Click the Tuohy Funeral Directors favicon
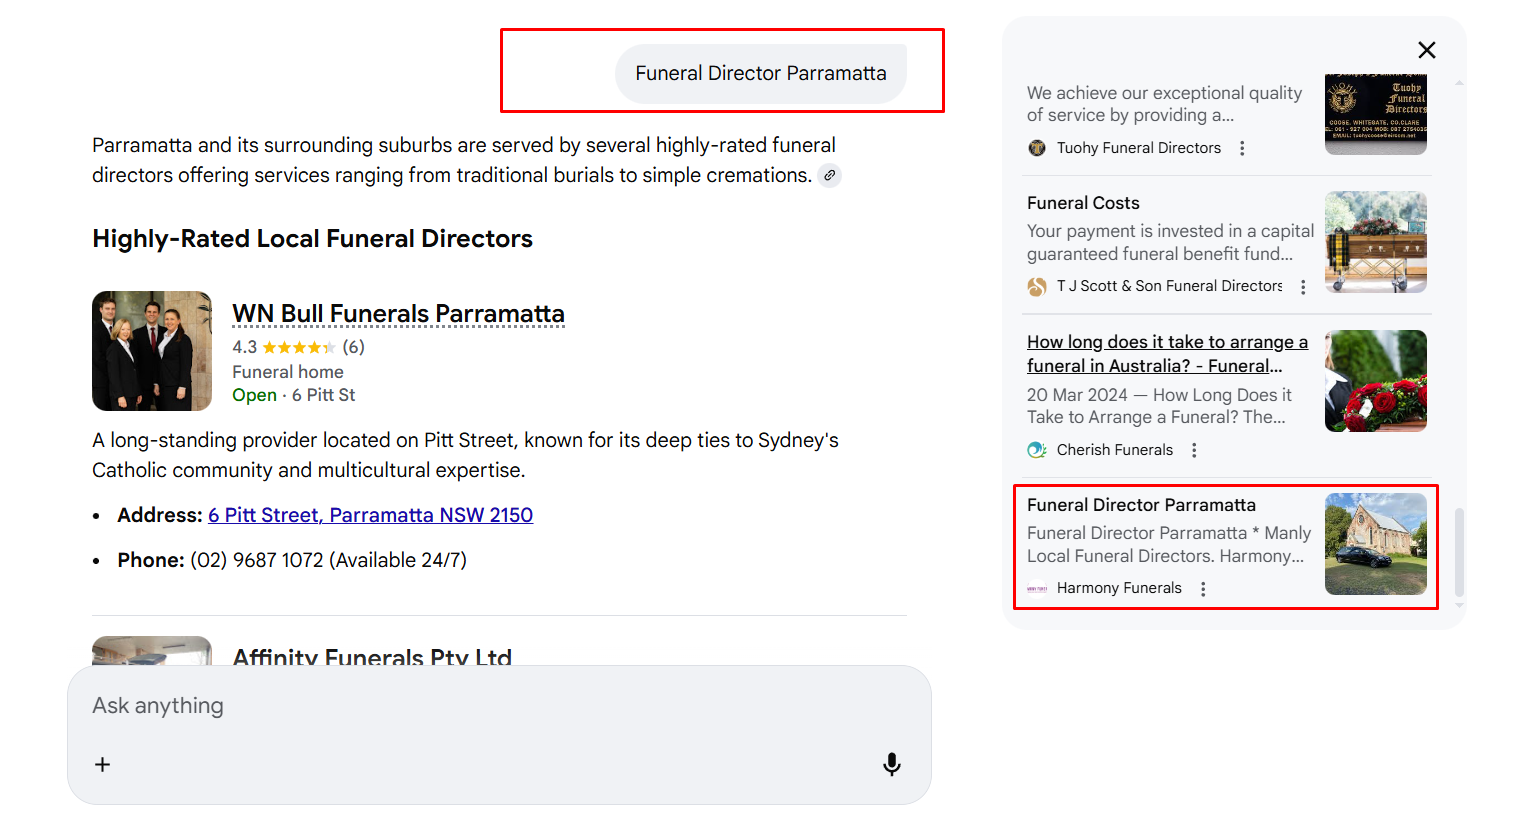This screenshot has height=822, width=1525. tap(1037, 148)
